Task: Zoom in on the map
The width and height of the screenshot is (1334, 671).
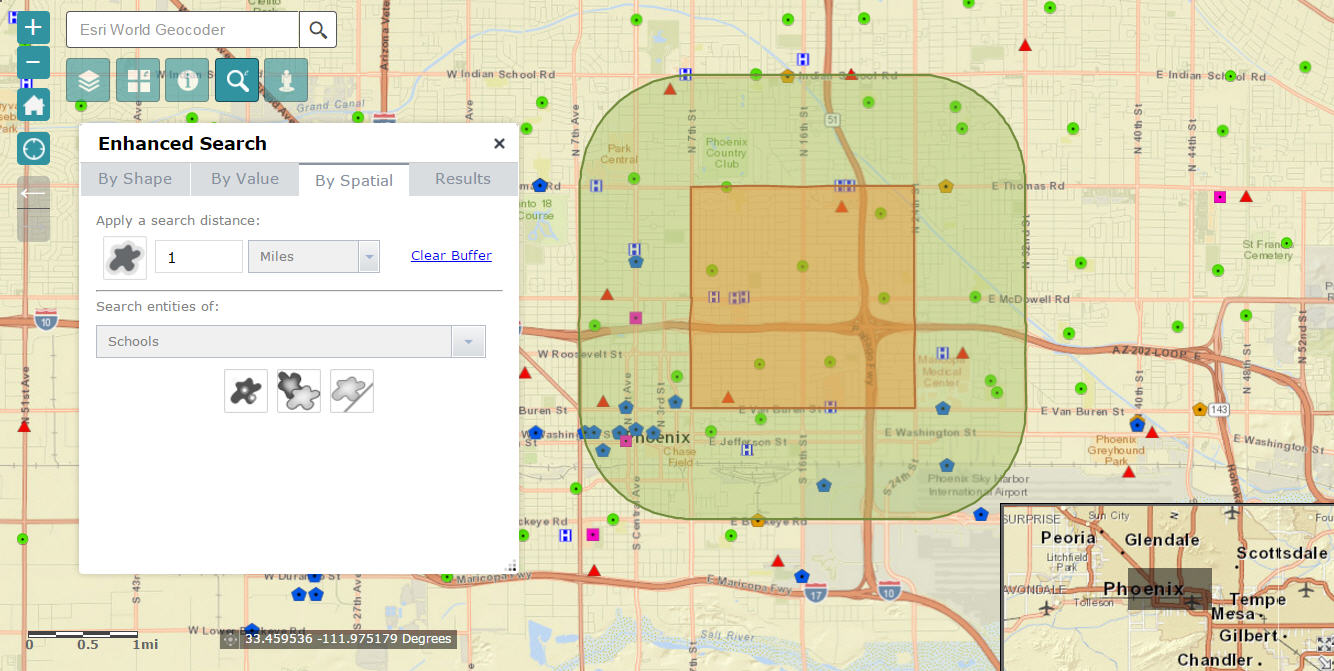Action: coord(33,27)
